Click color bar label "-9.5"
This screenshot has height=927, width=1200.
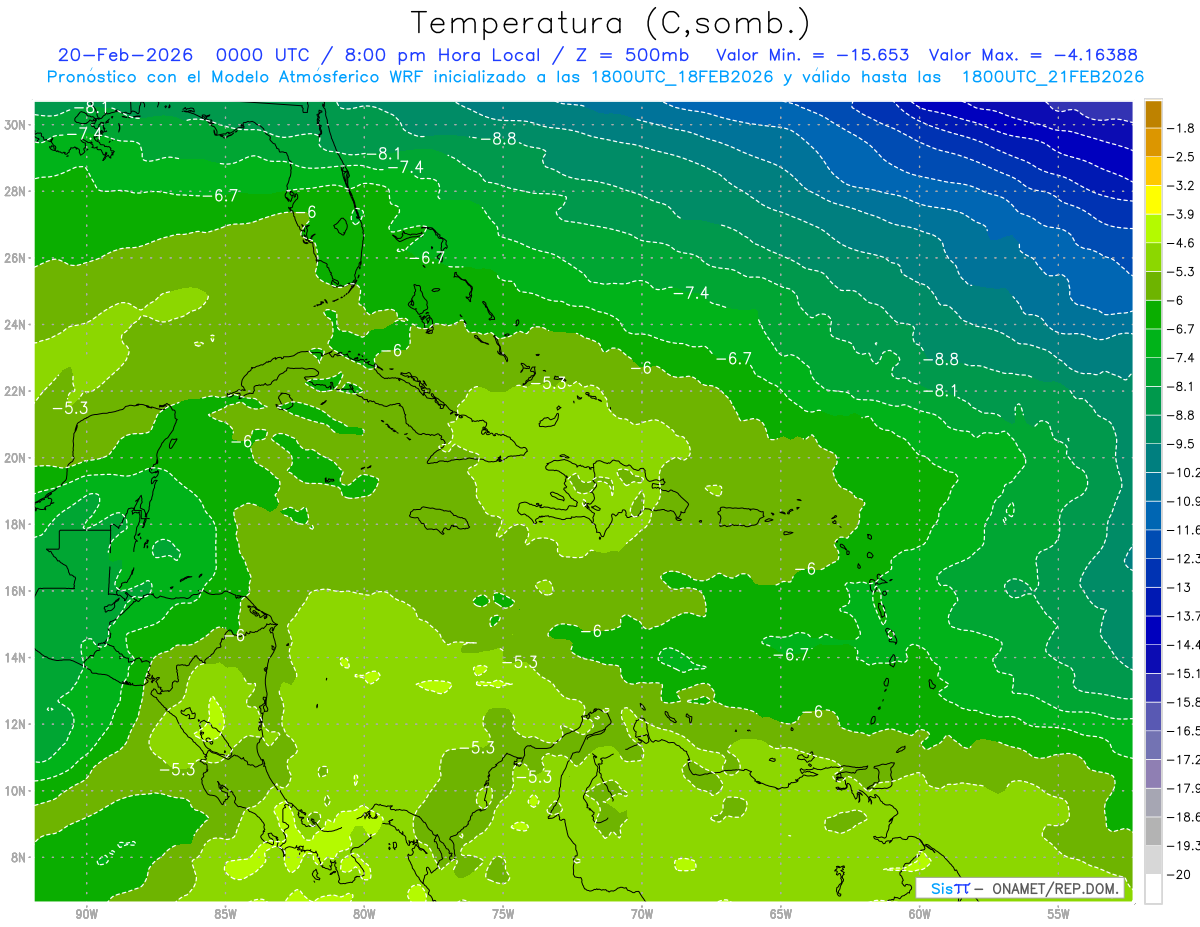(x=1180, y=444)
